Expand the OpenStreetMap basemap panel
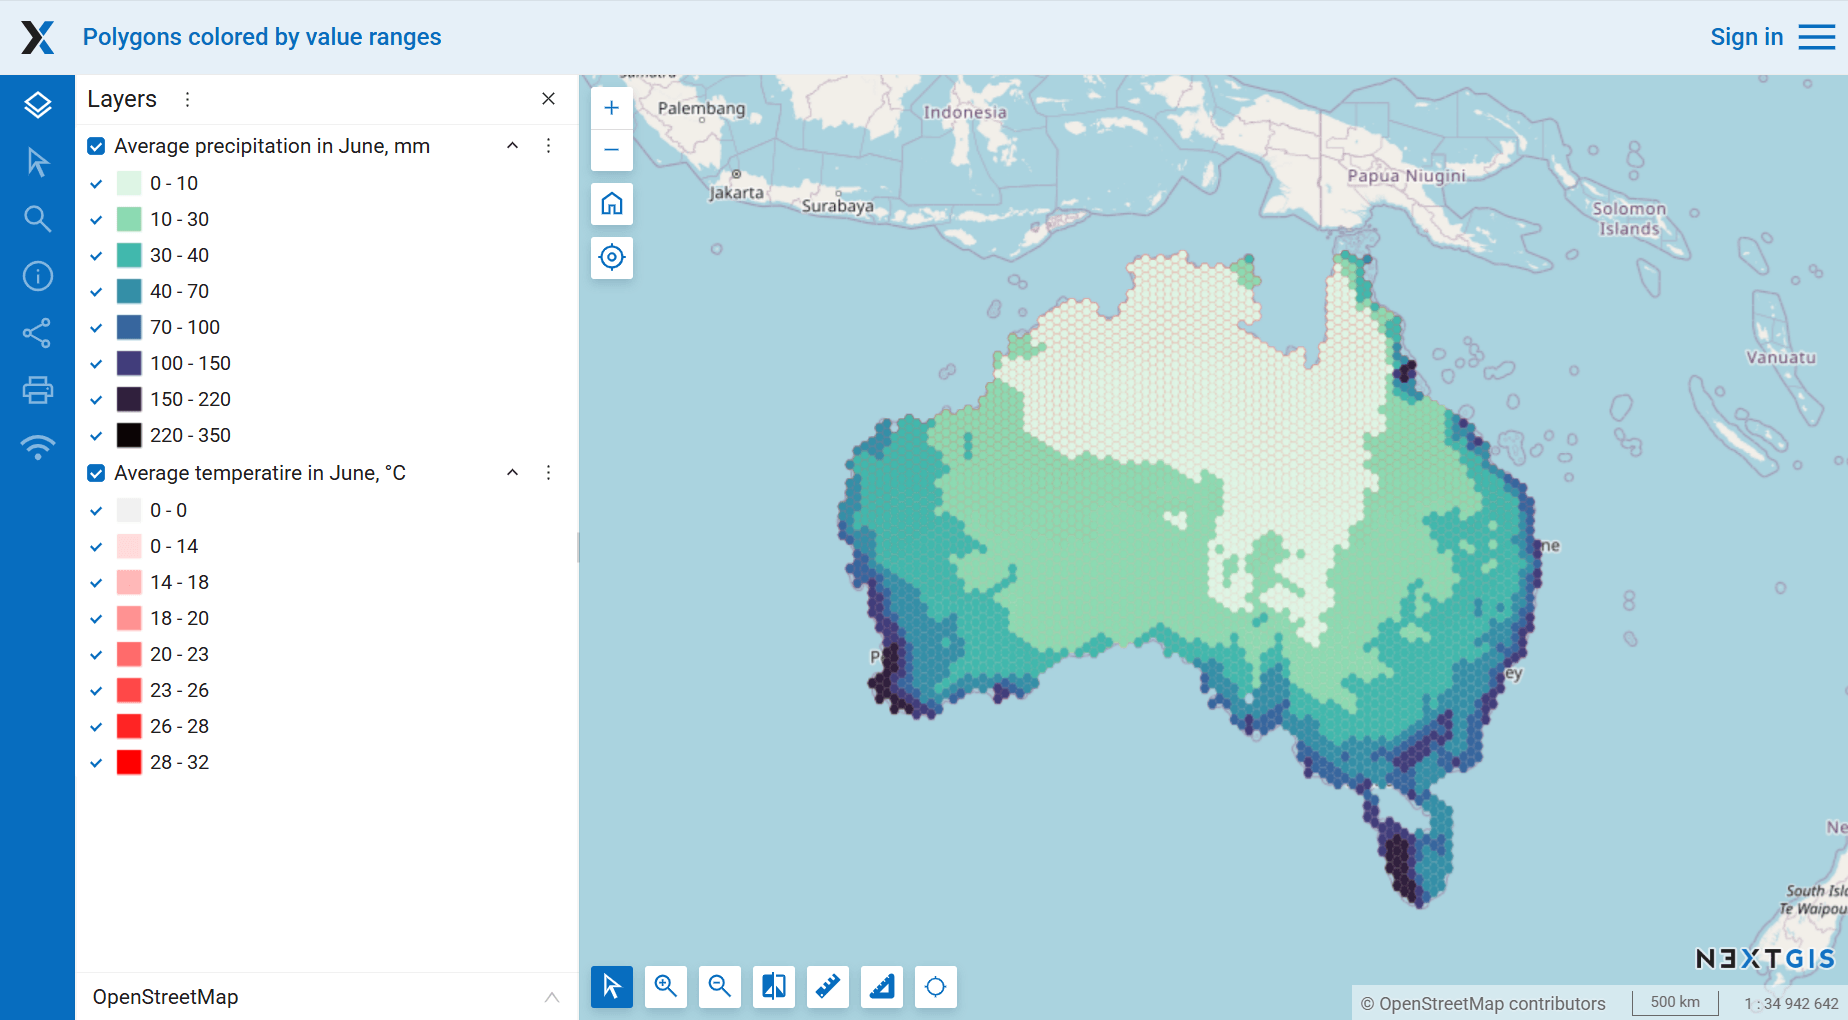The height and width of the screenshot is (1020, 1848). click(x=551, y=997)
